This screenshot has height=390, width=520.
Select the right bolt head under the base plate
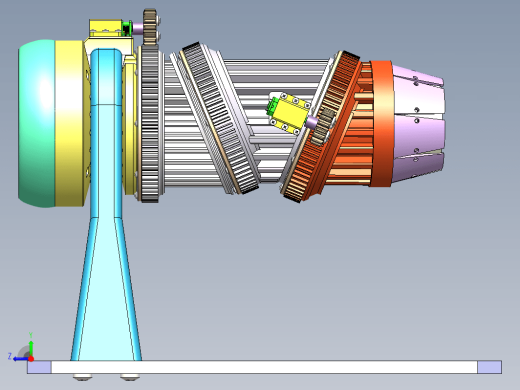pyautogui.click(x=130, y=377)
